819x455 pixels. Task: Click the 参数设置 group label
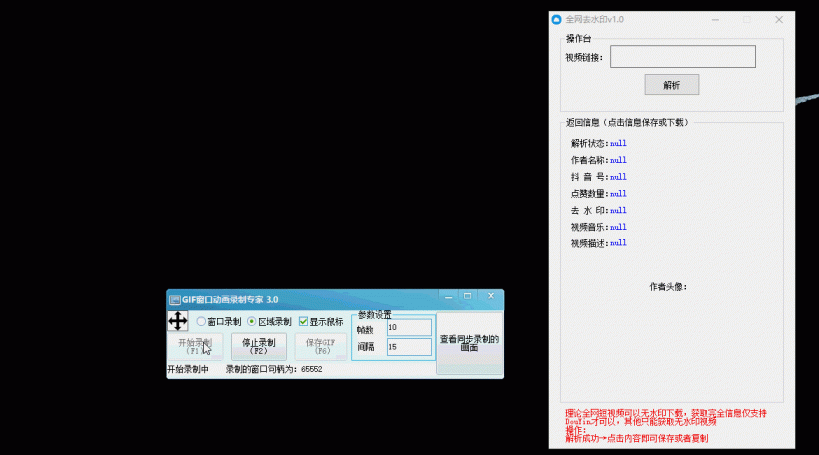[x=375, y=315]
